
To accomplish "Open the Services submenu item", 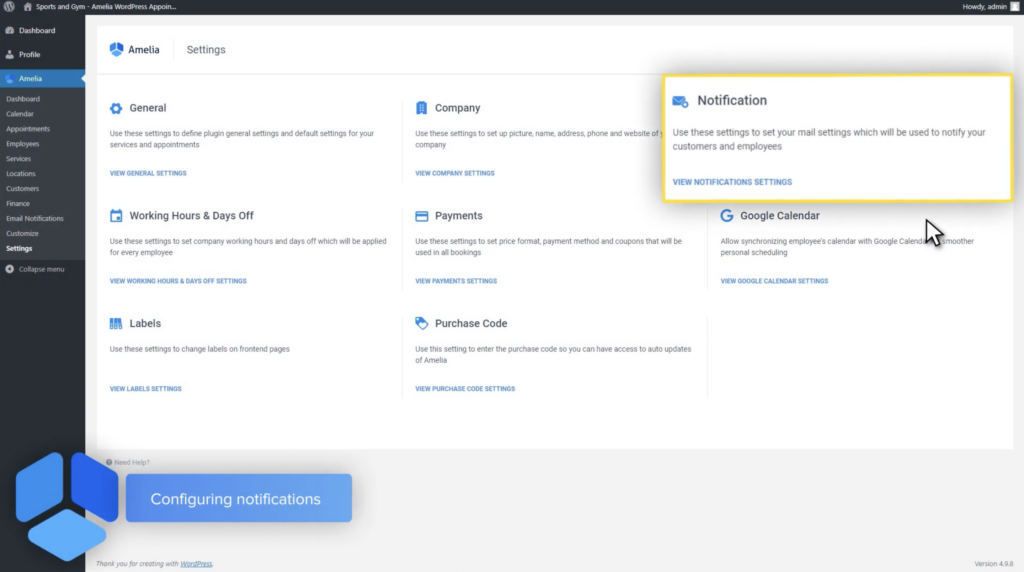I will pyautogui.click(x=18, y=159).
